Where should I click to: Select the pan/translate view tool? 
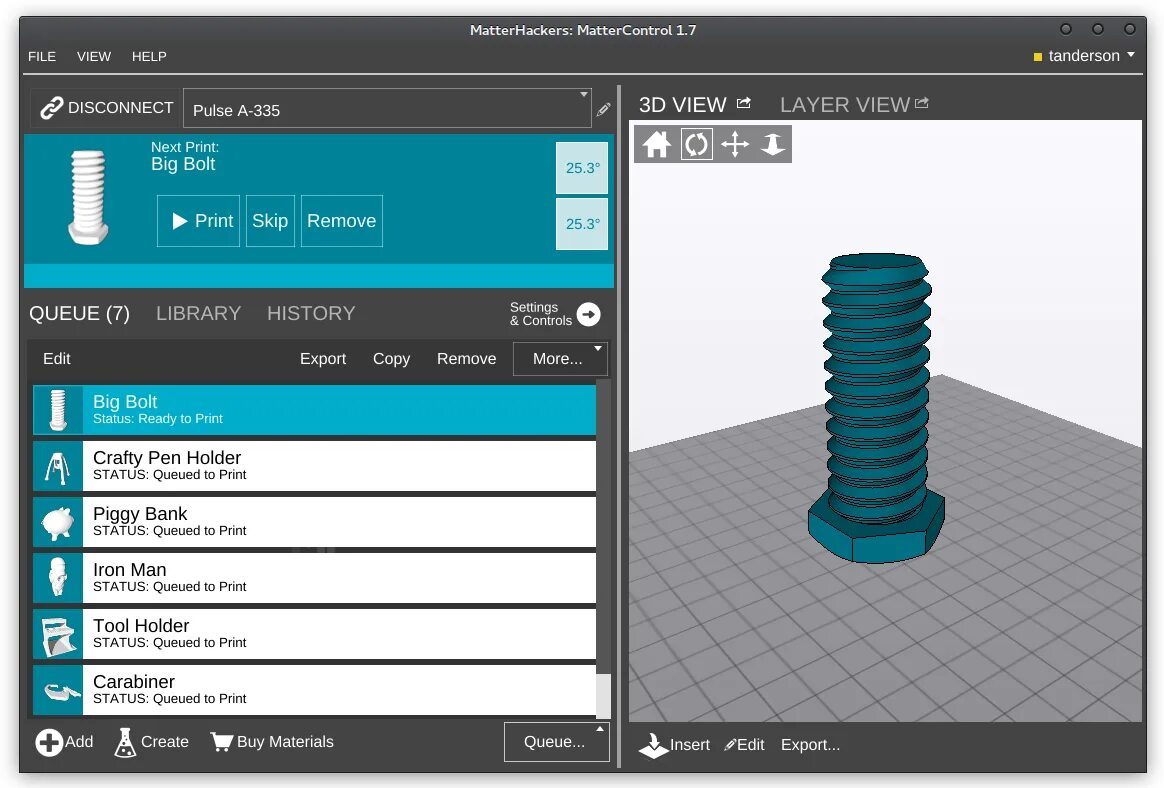735,144
